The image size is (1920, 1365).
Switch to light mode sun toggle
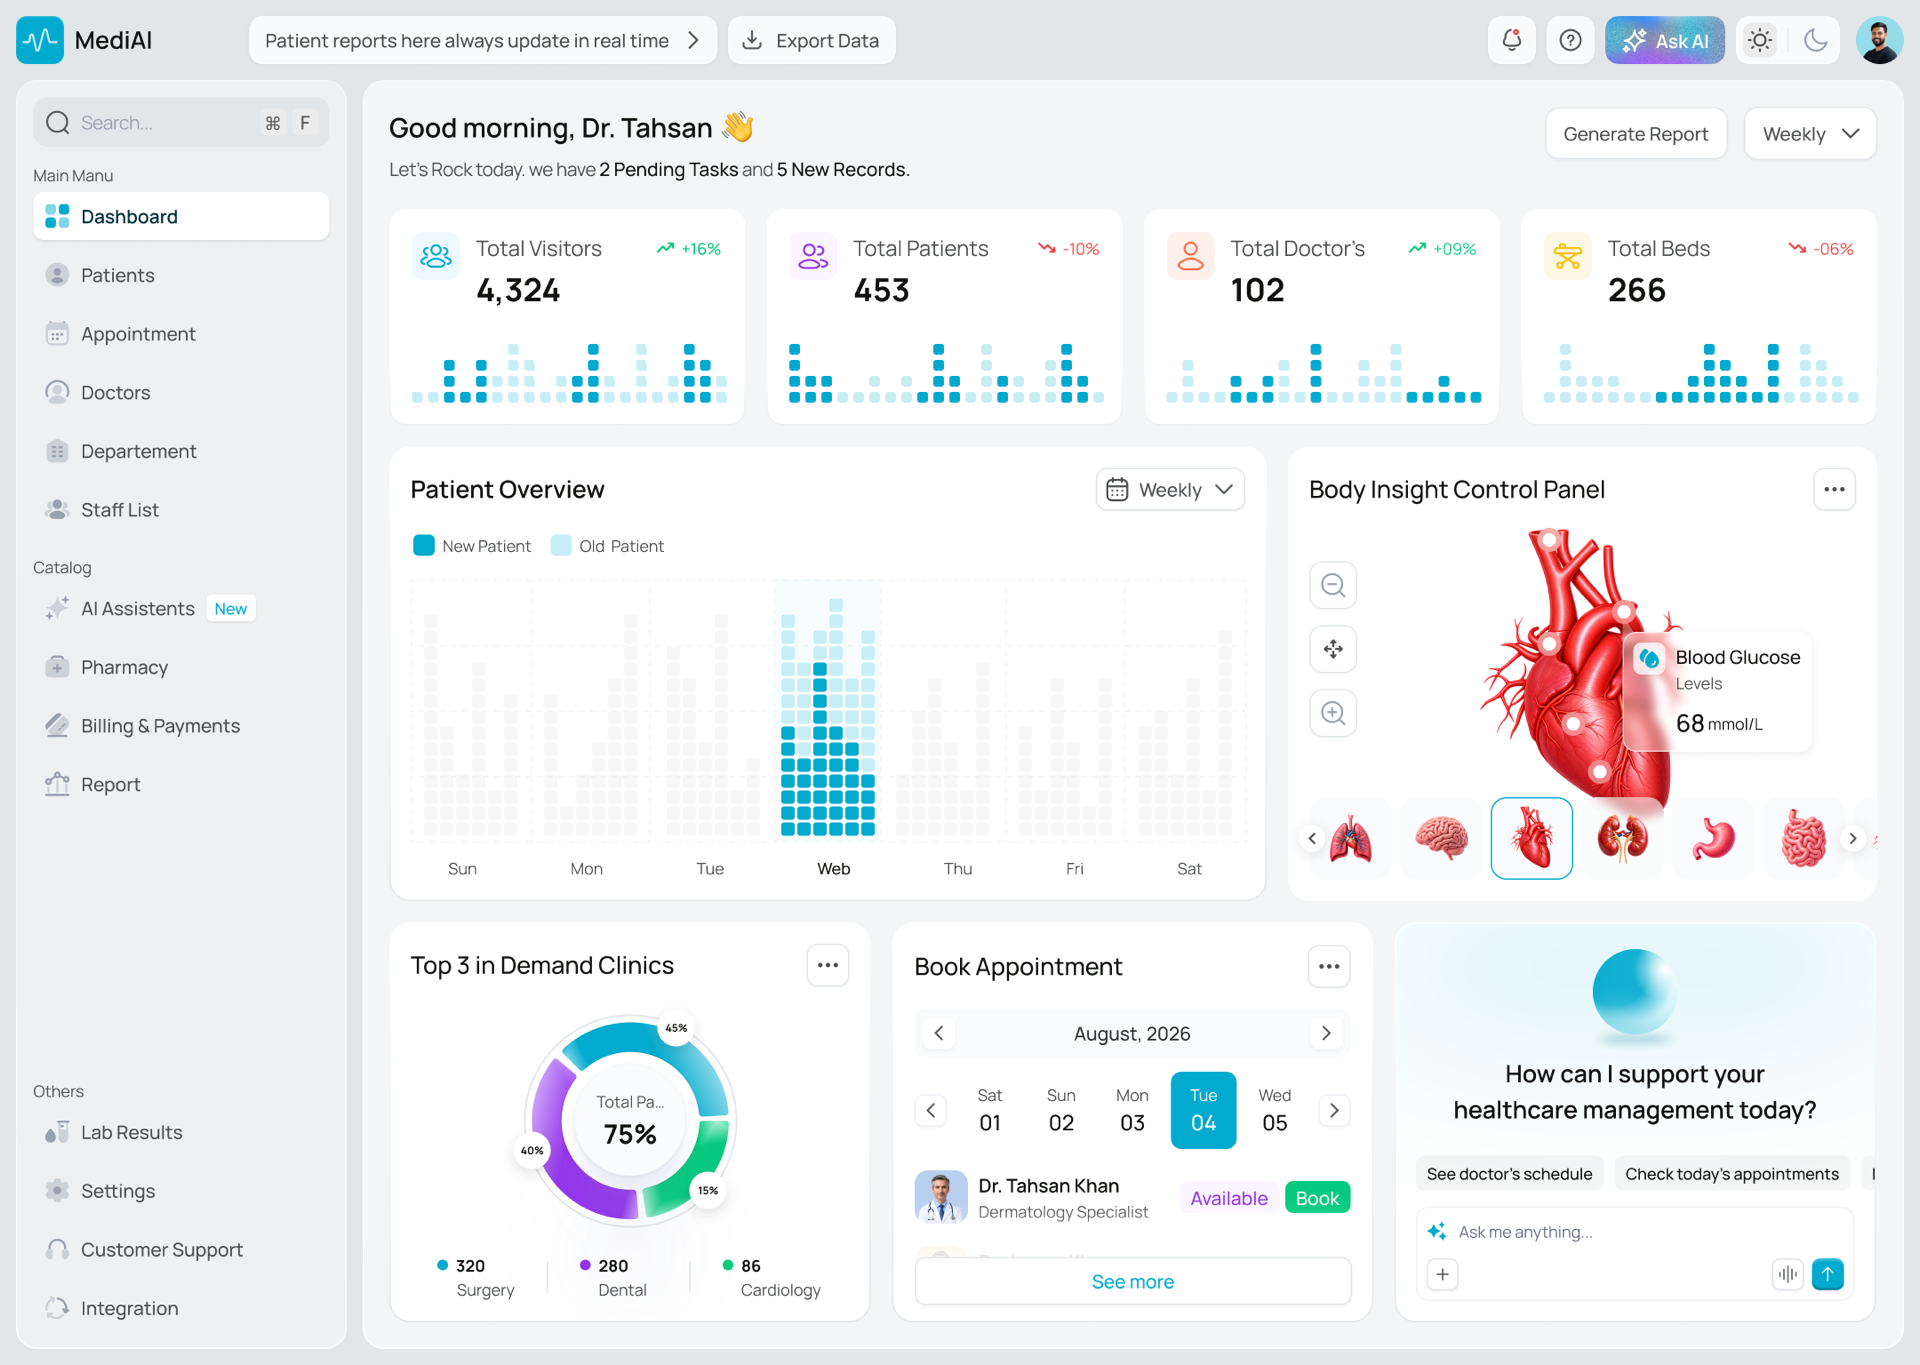point(1760,40)
